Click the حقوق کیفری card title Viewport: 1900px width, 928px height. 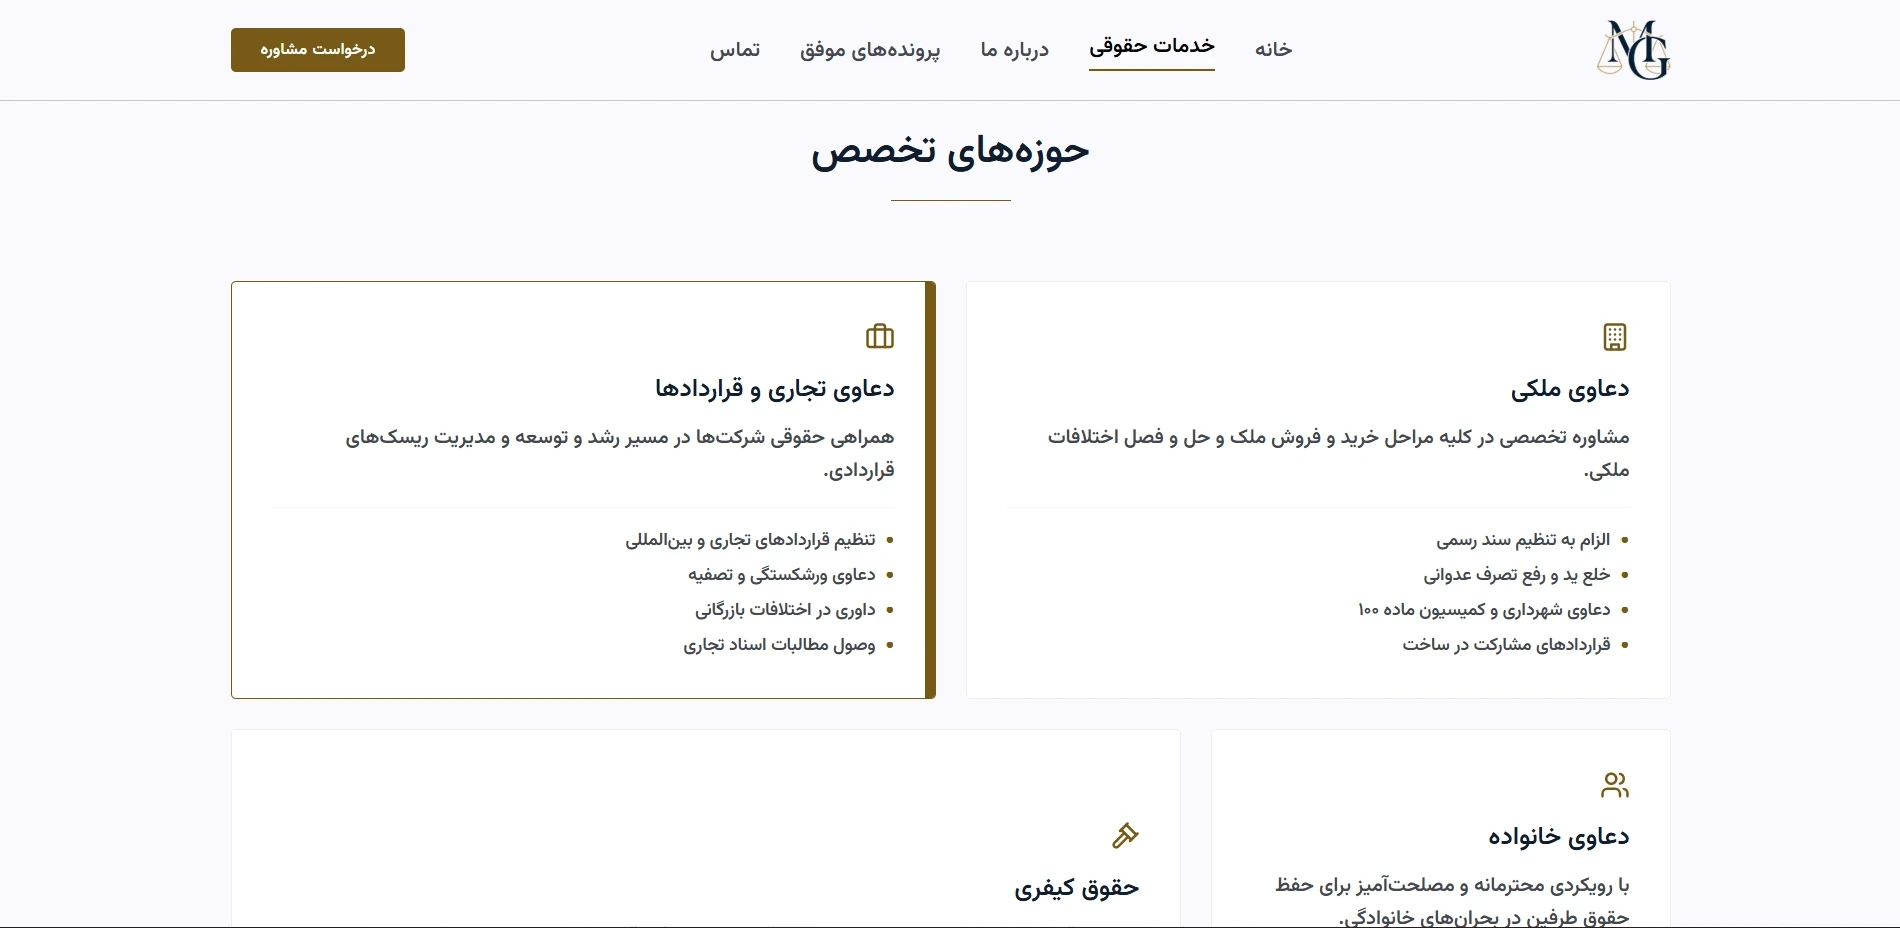(x=1077, y=887)
